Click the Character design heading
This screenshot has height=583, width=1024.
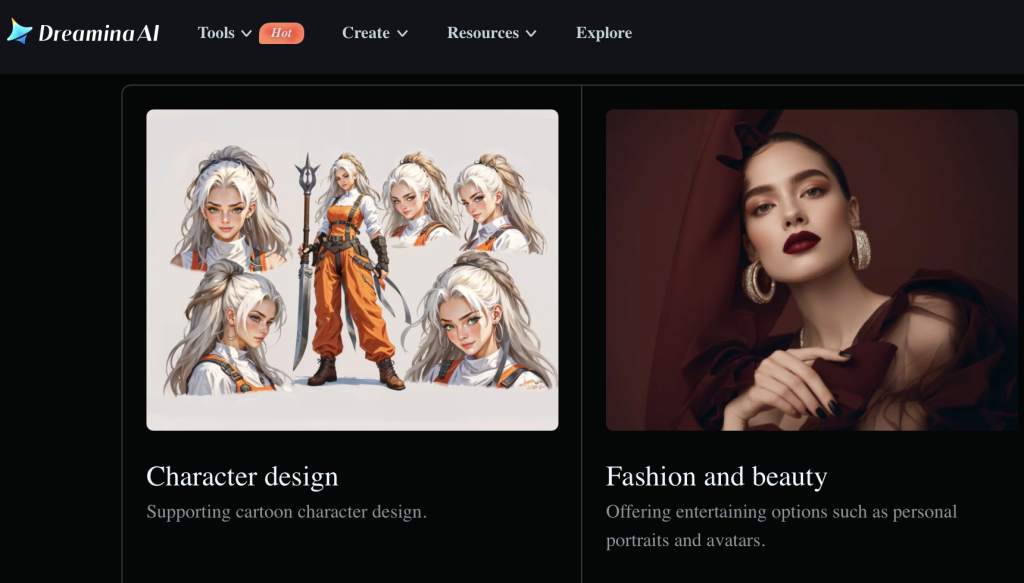coord(242,476)
